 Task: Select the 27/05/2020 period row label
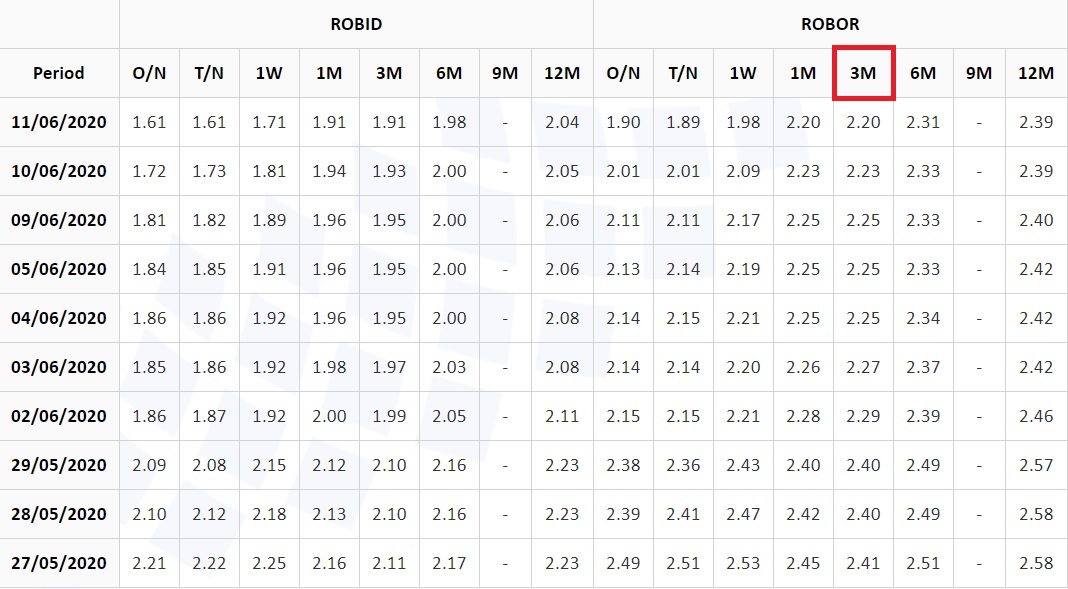pos(59,563)
